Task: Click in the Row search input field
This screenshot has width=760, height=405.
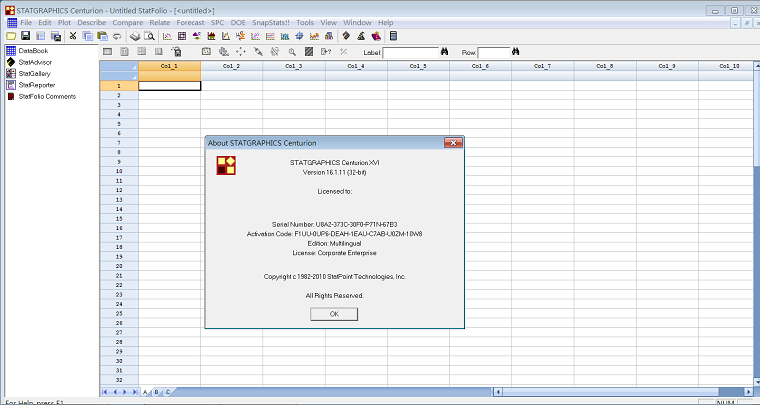Action: coord(494,52)
